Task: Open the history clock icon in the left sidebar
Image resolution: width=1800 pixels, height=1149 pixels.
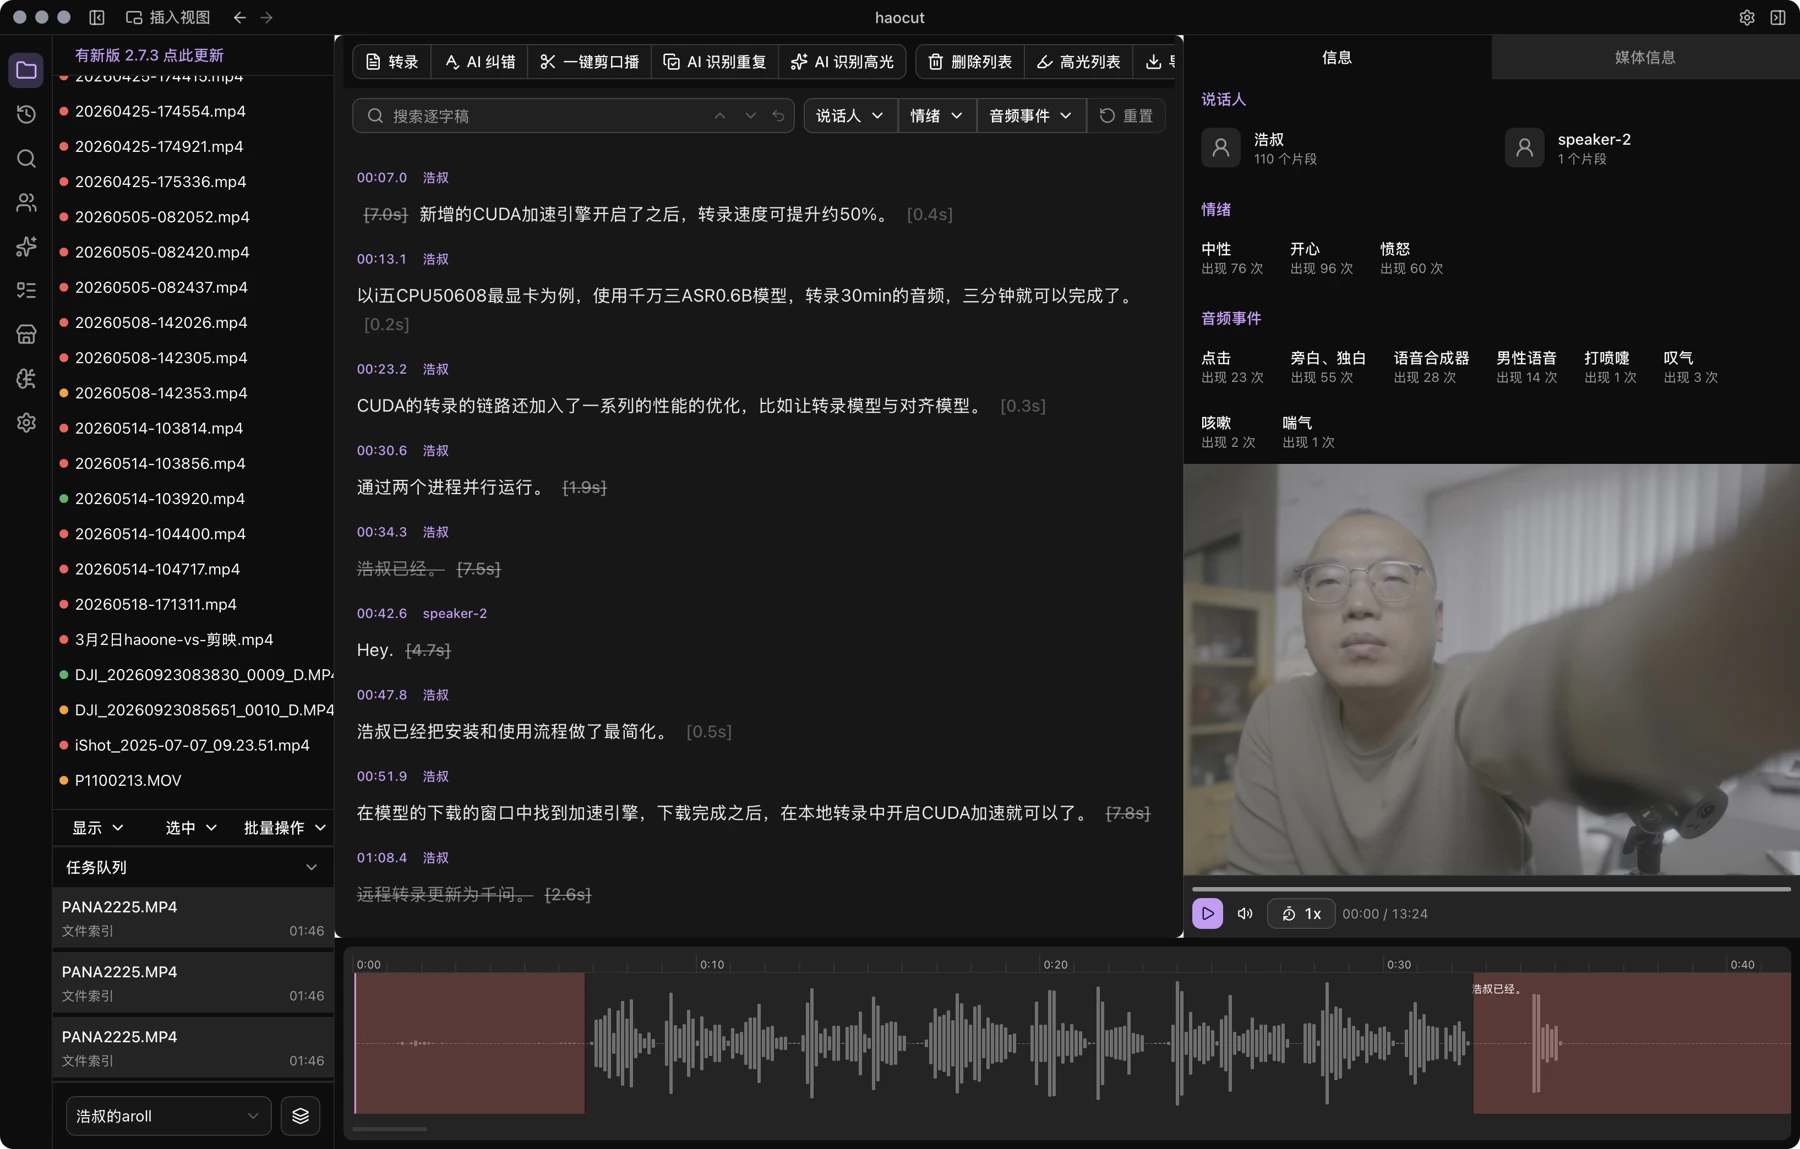Action: point(26,114)
